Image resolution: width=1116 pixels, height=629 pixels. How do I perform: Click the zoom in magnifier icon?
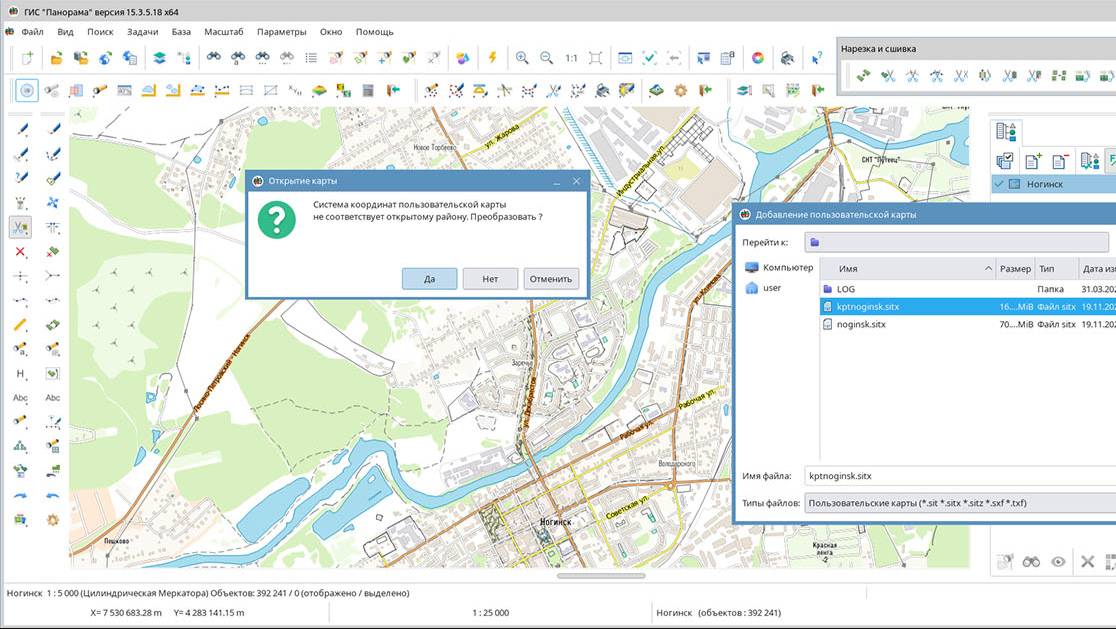[x=522, y=58]
